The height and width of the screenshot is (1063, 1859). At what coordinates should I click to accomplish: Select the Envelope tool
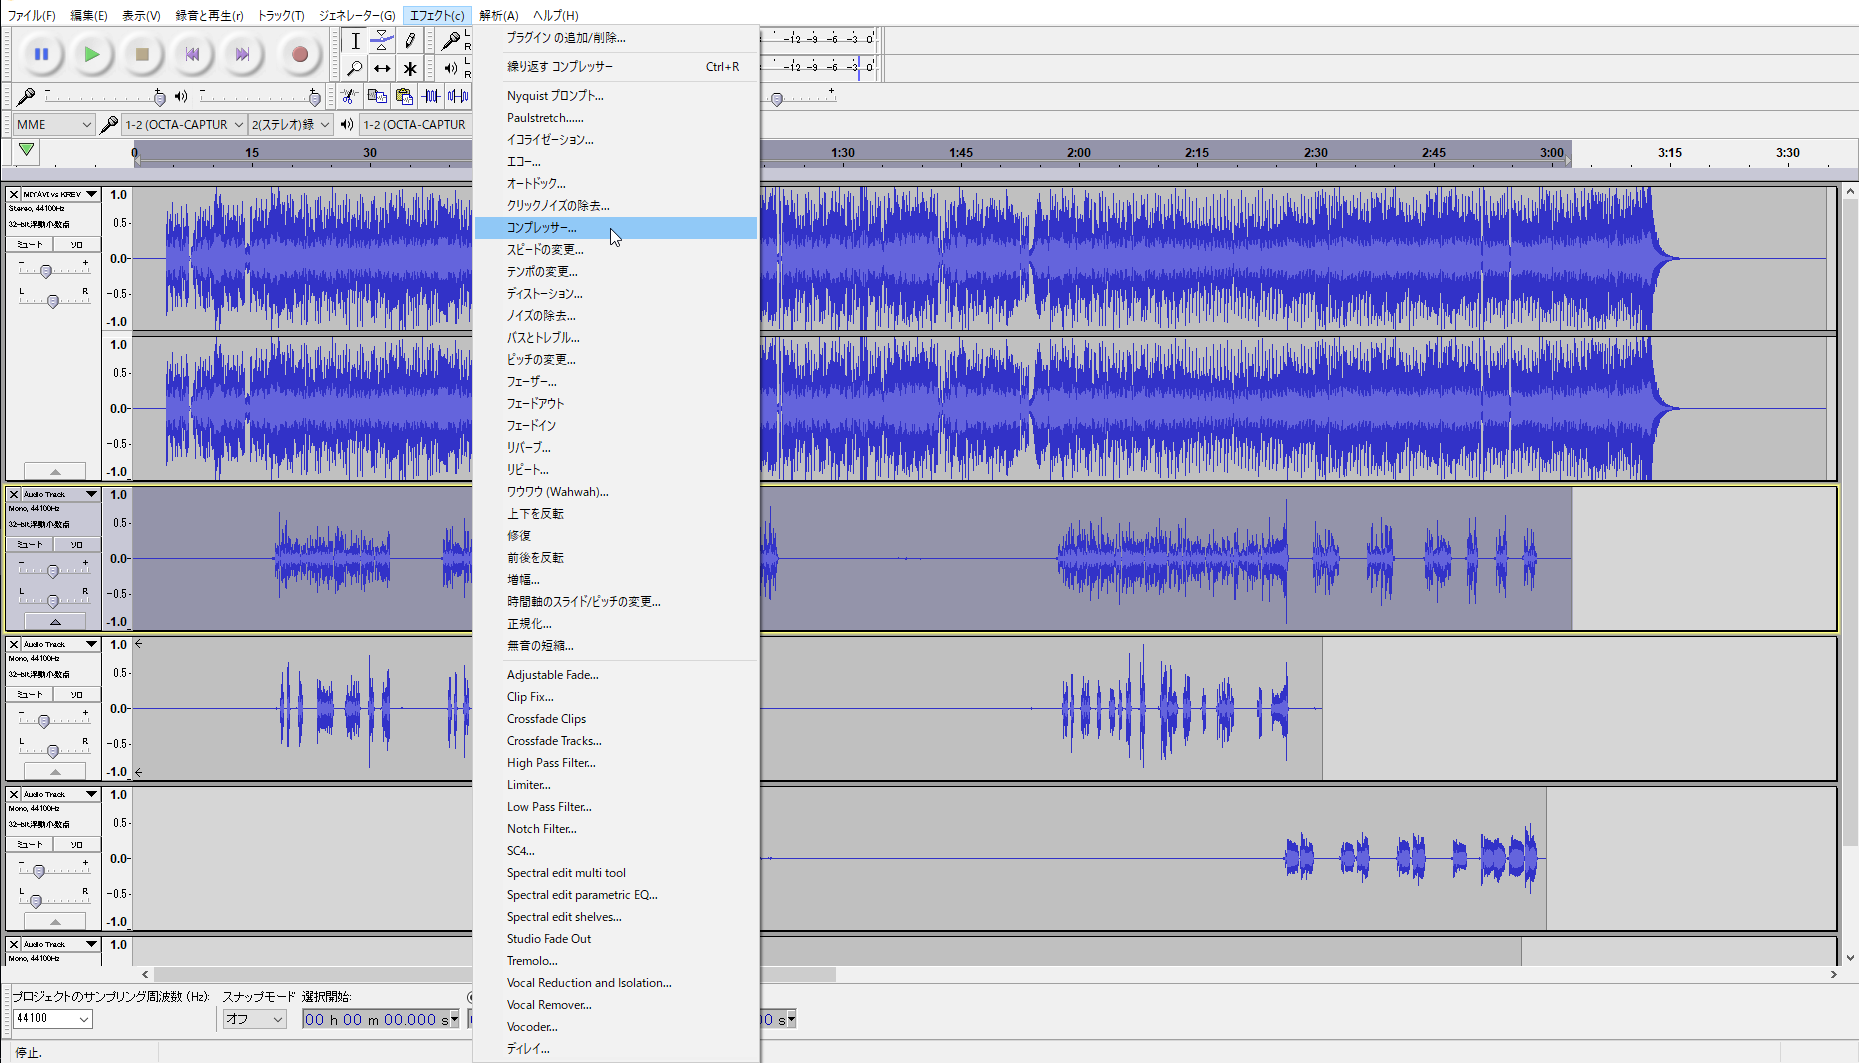382,41
